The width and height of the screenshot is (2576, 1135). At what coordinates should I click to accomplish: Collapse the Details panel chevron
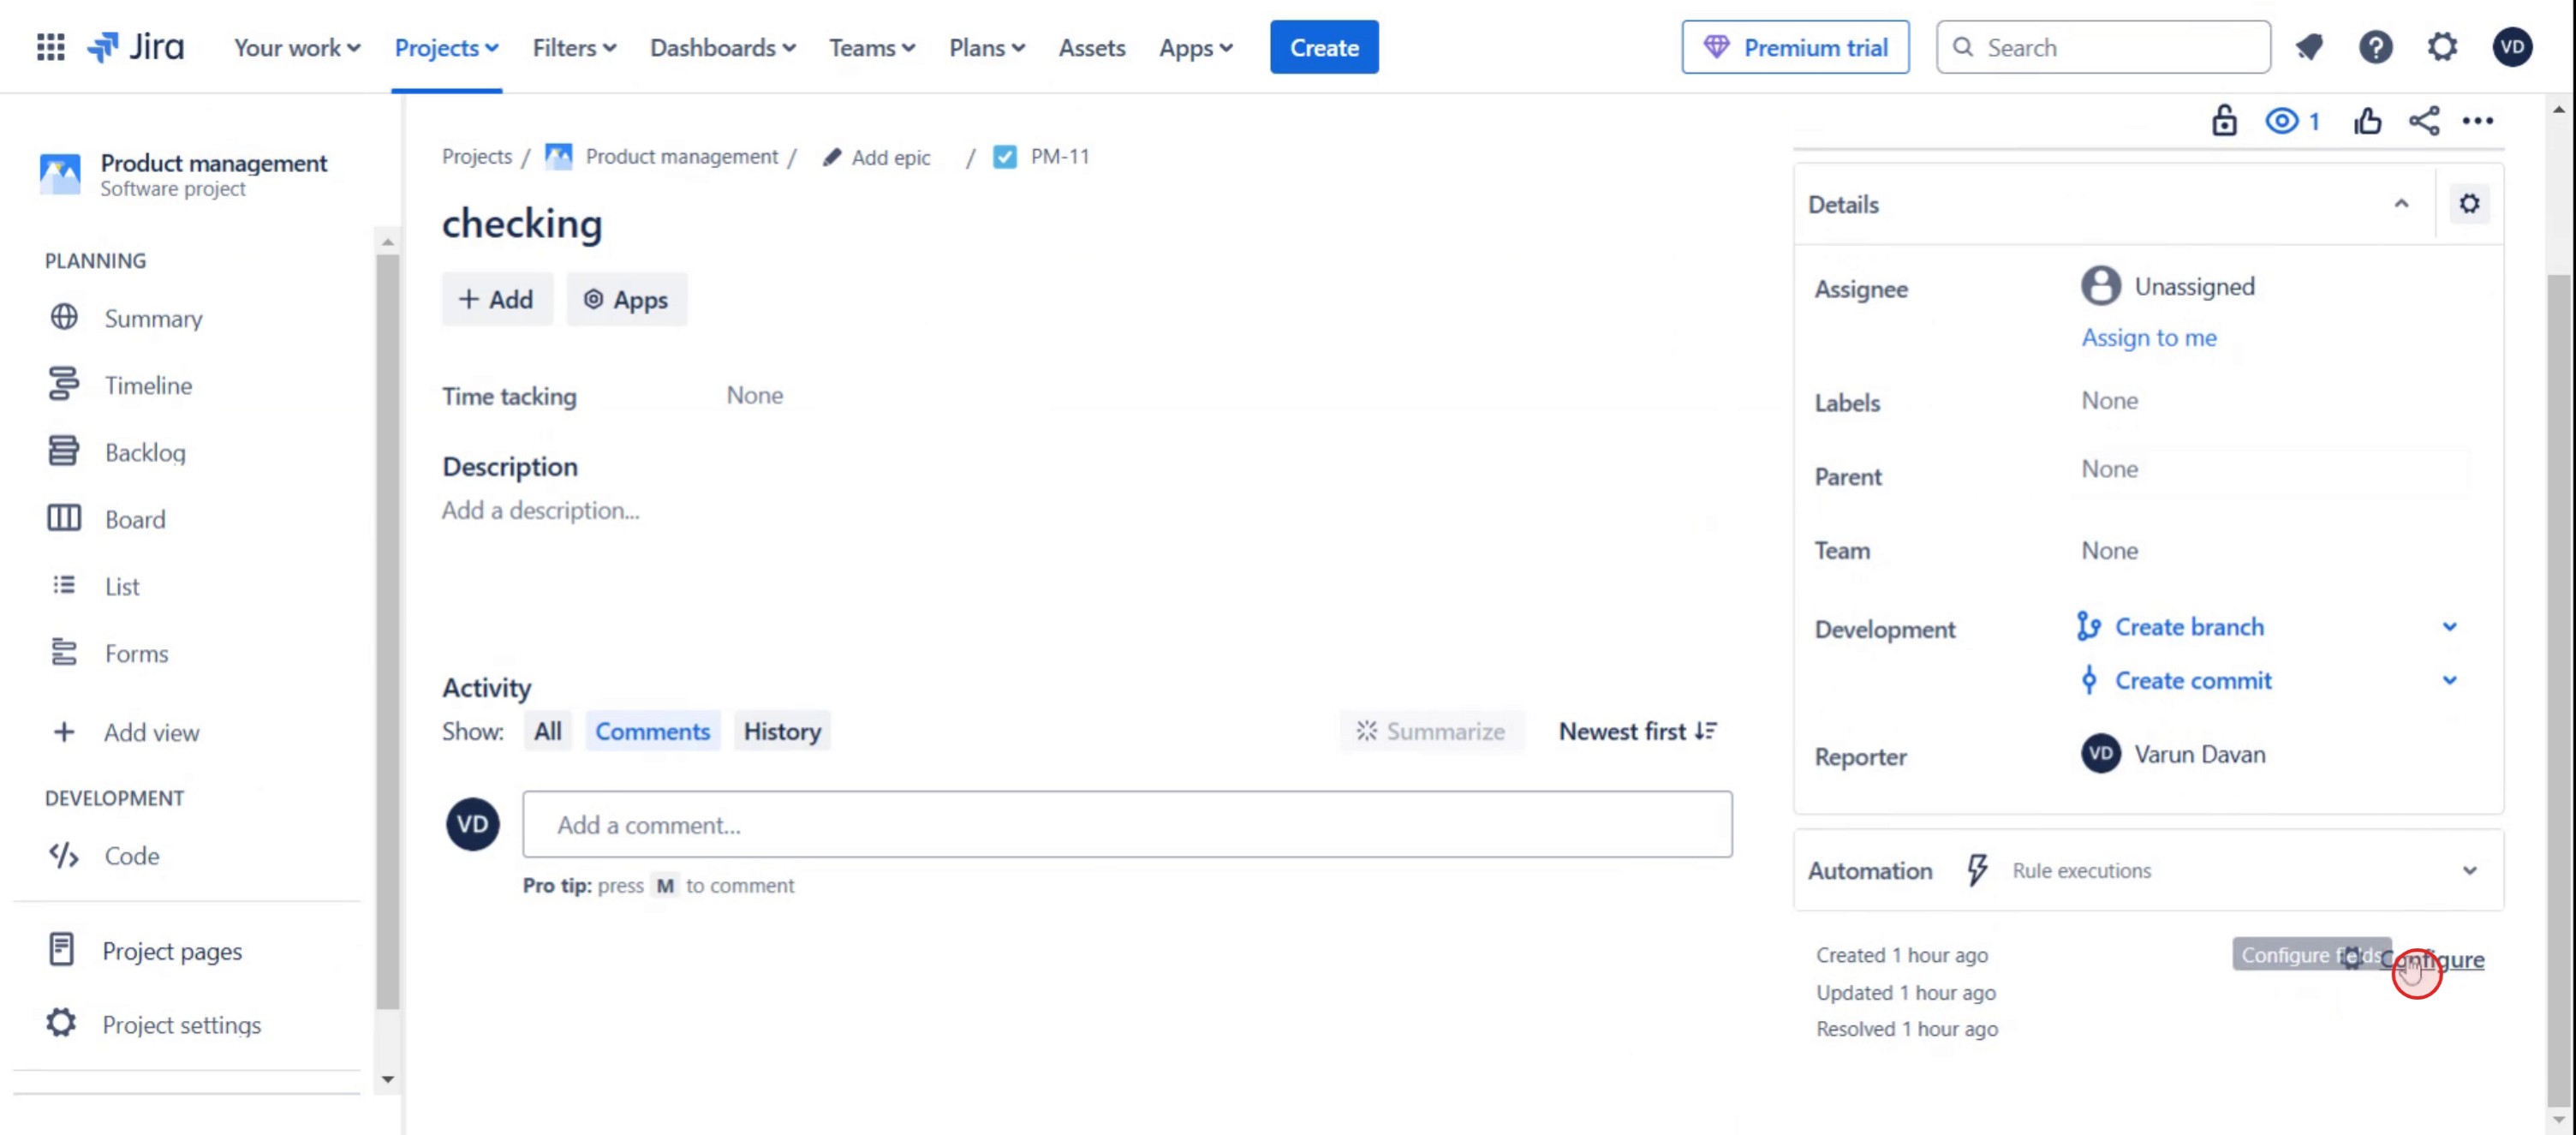2401,204
